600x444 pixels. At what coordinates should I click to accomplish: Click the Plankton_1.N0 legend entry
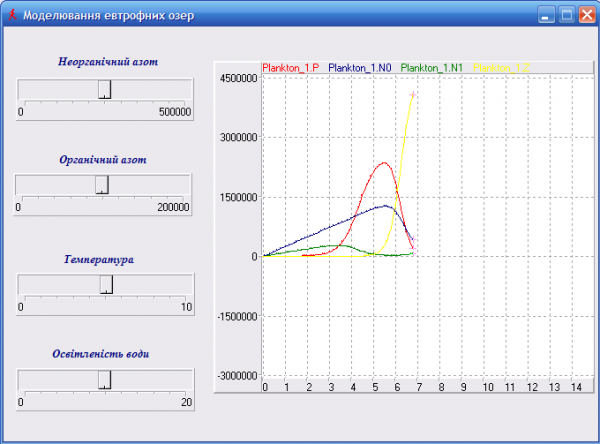(360, 68)
